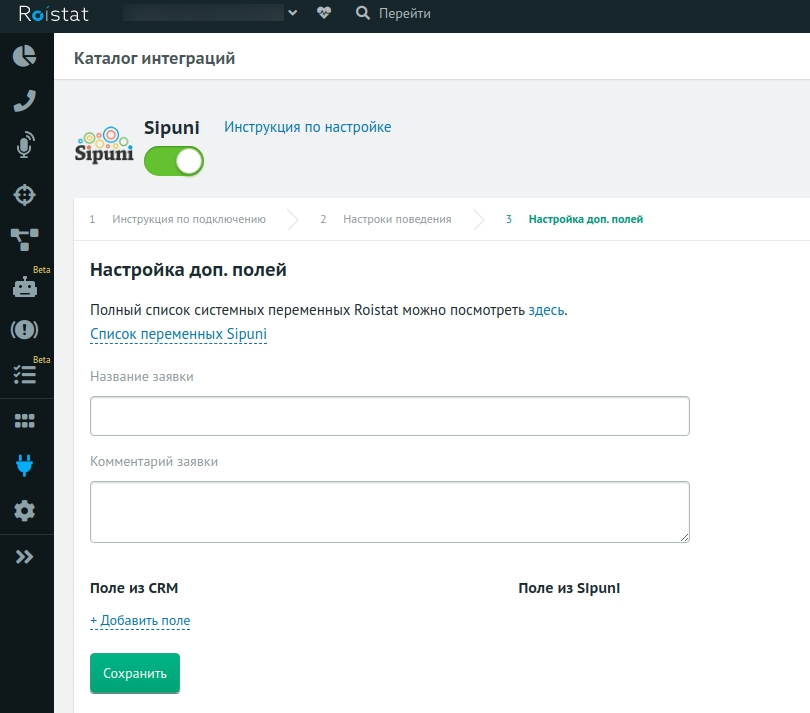This screenshot has width=810, height=713.
Task: Open the crosshair target sidebar icon
Action: tap(24, 195)
